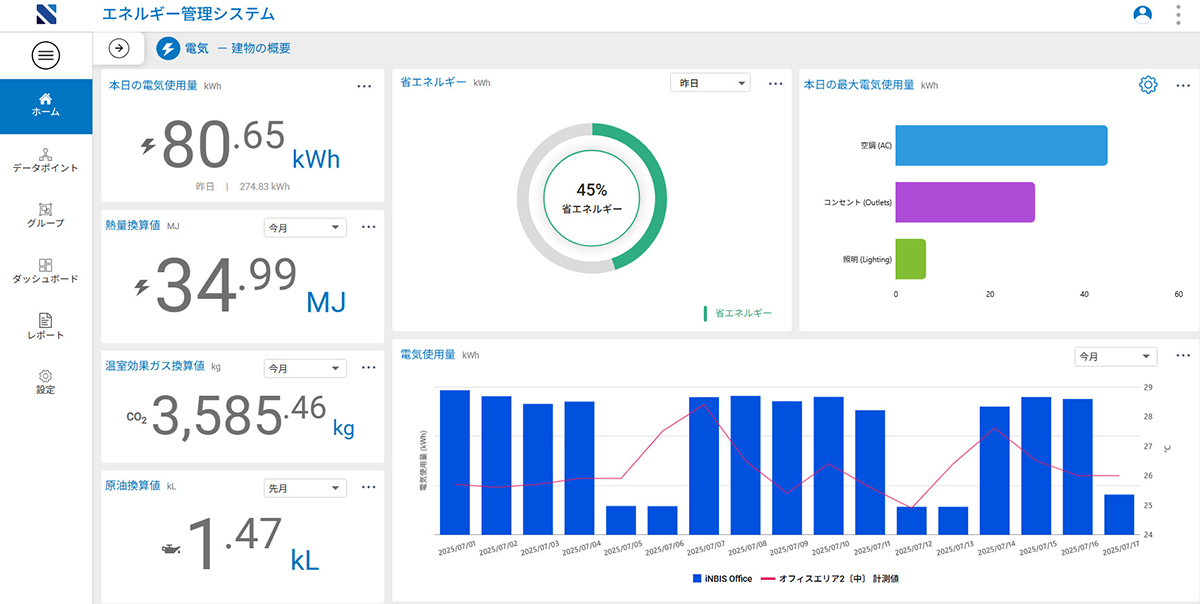This screenshot has height=604, width=1200.
Task: Click the 昨日 274.83 kWh text
Action: coord(242,186)
